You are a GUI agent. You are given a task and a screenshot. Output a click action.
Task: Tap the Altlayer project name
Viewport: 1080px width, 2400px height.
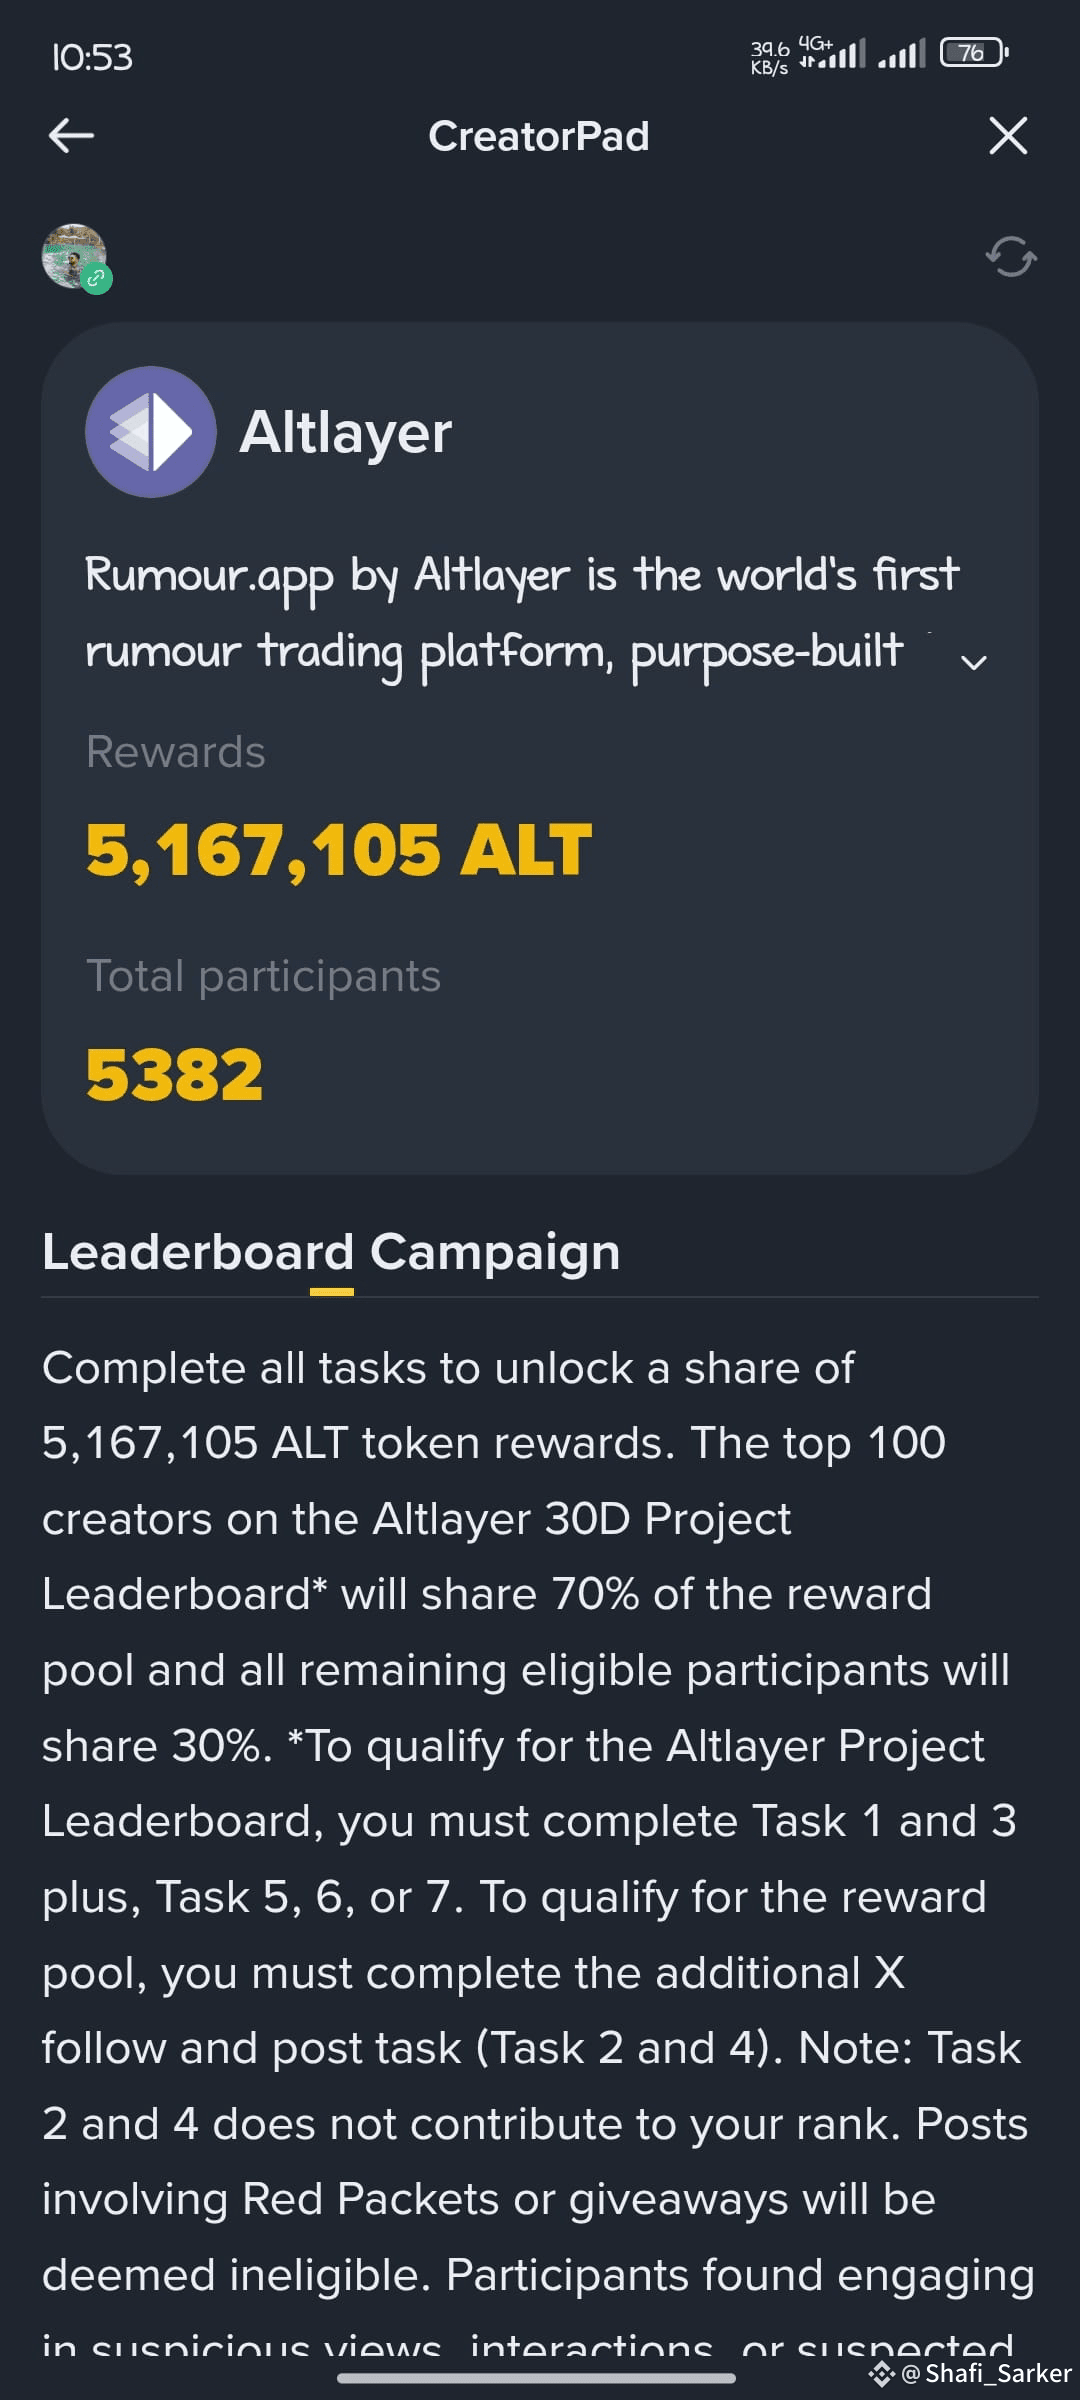point(346,432)
